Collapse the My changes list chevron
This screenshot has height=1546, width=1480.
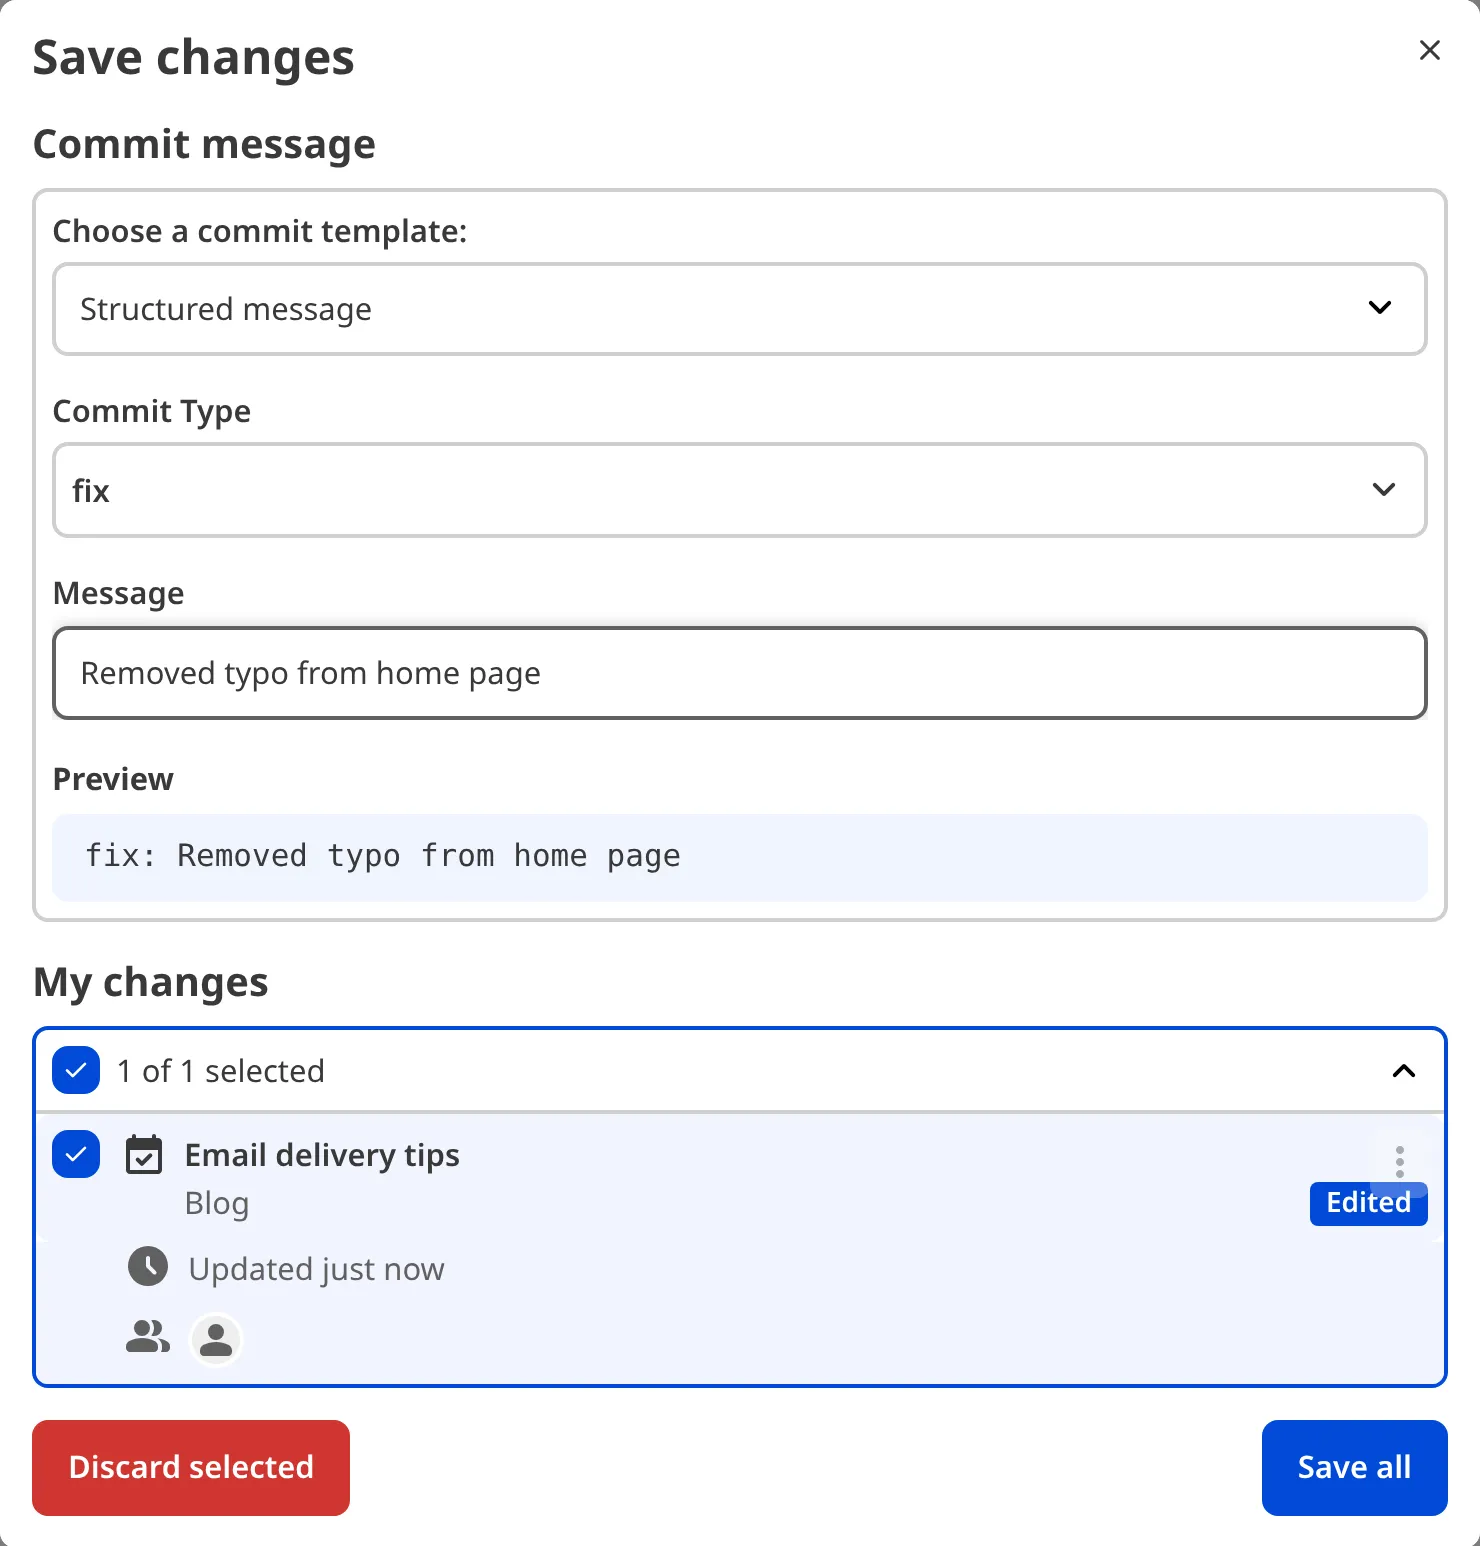1404,1071
